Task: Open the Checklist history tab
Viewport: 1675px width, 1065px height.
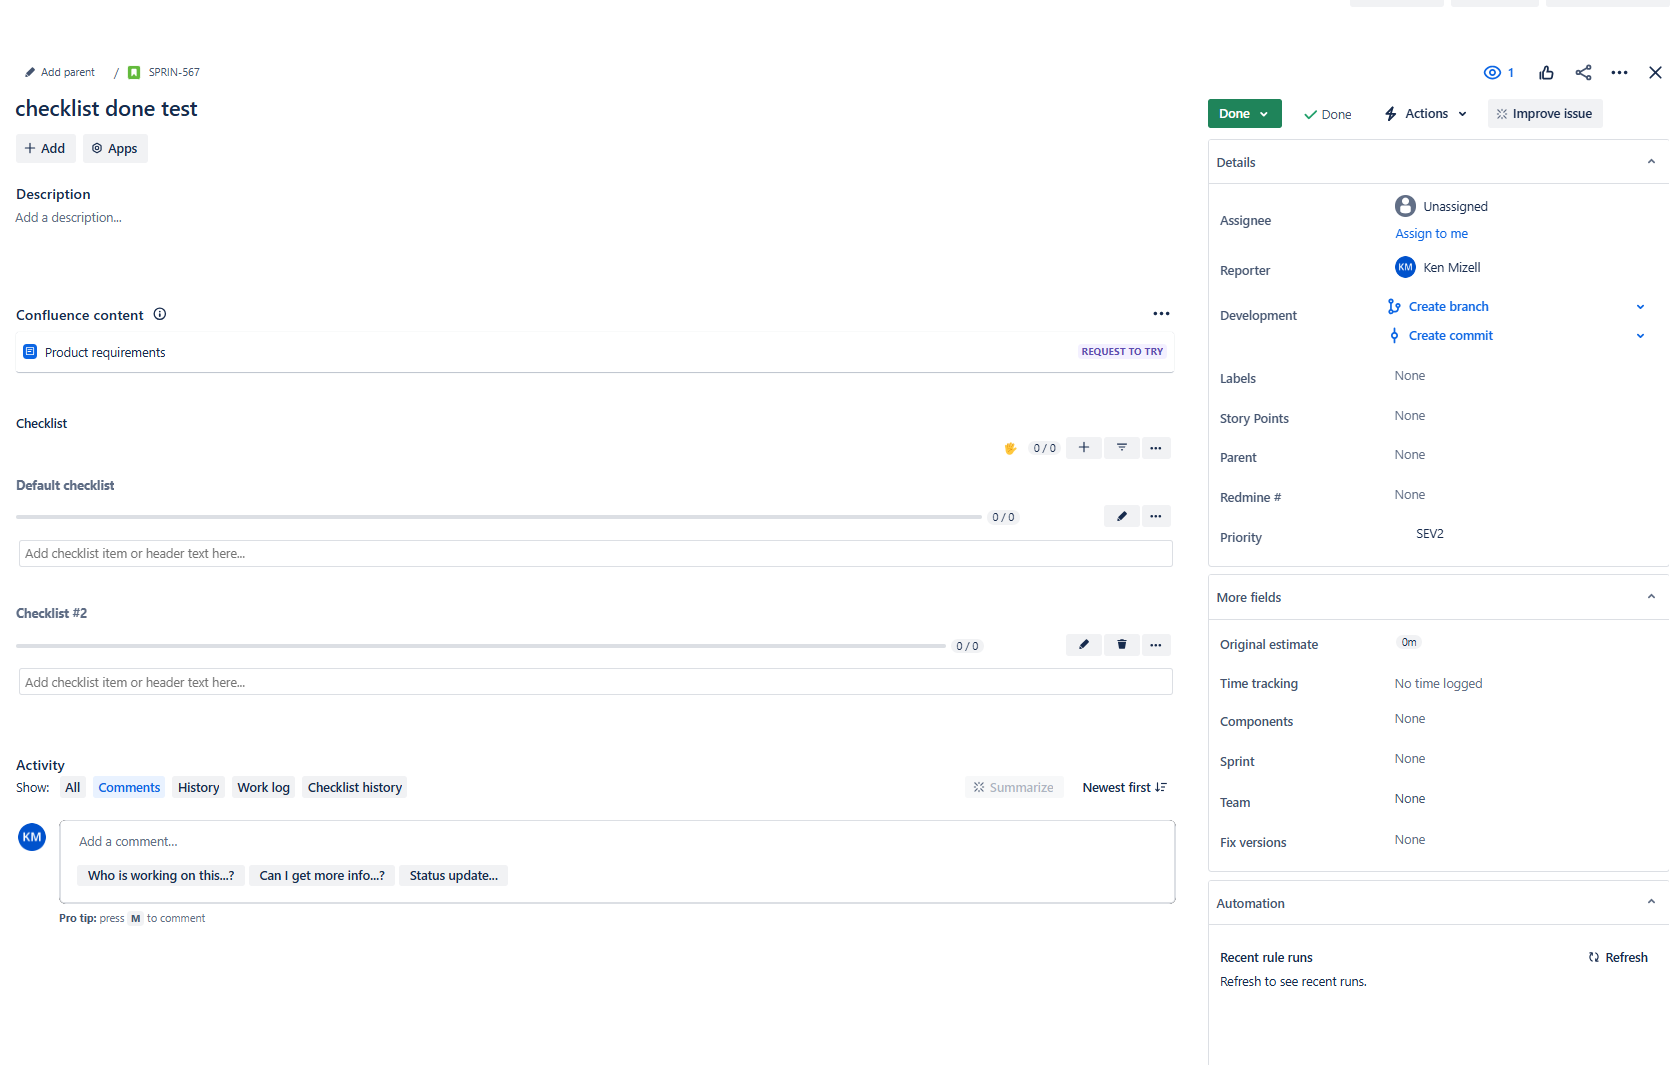Action: (x=354, y=787)
